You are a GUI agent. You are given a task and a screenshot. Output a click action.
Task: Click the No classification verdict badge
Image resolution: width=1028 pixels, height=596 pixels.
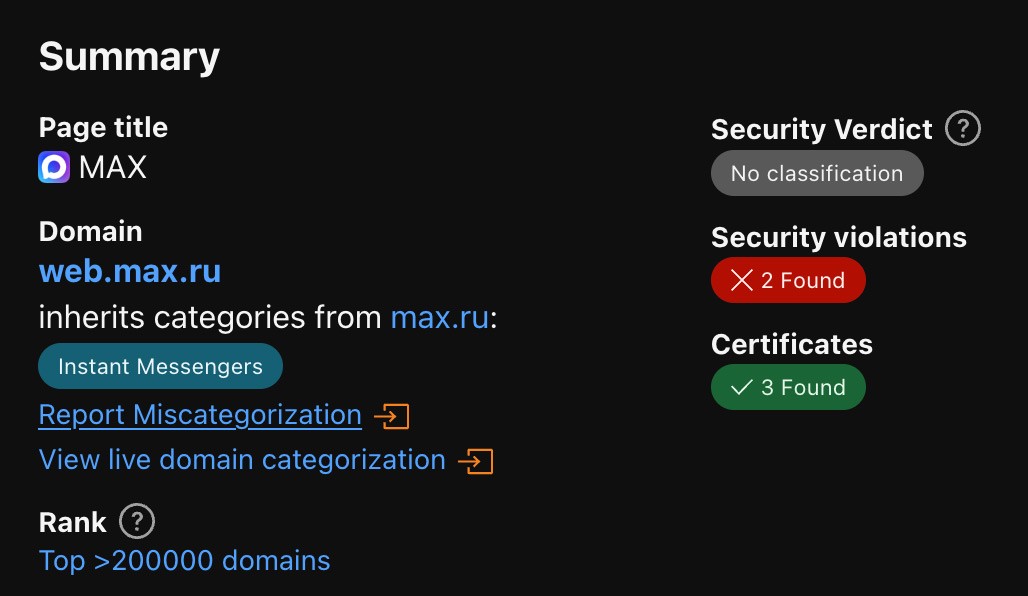pos(817,173)
